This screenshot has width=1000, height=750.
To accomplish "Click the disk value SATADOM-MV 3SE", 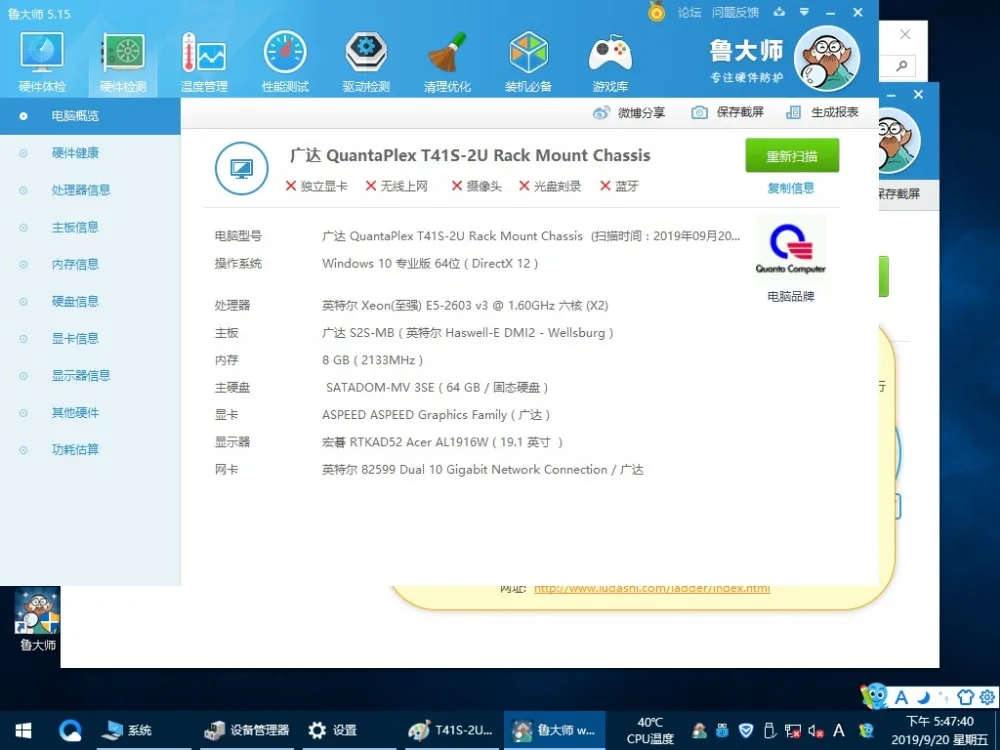I will tap(437, 388).
